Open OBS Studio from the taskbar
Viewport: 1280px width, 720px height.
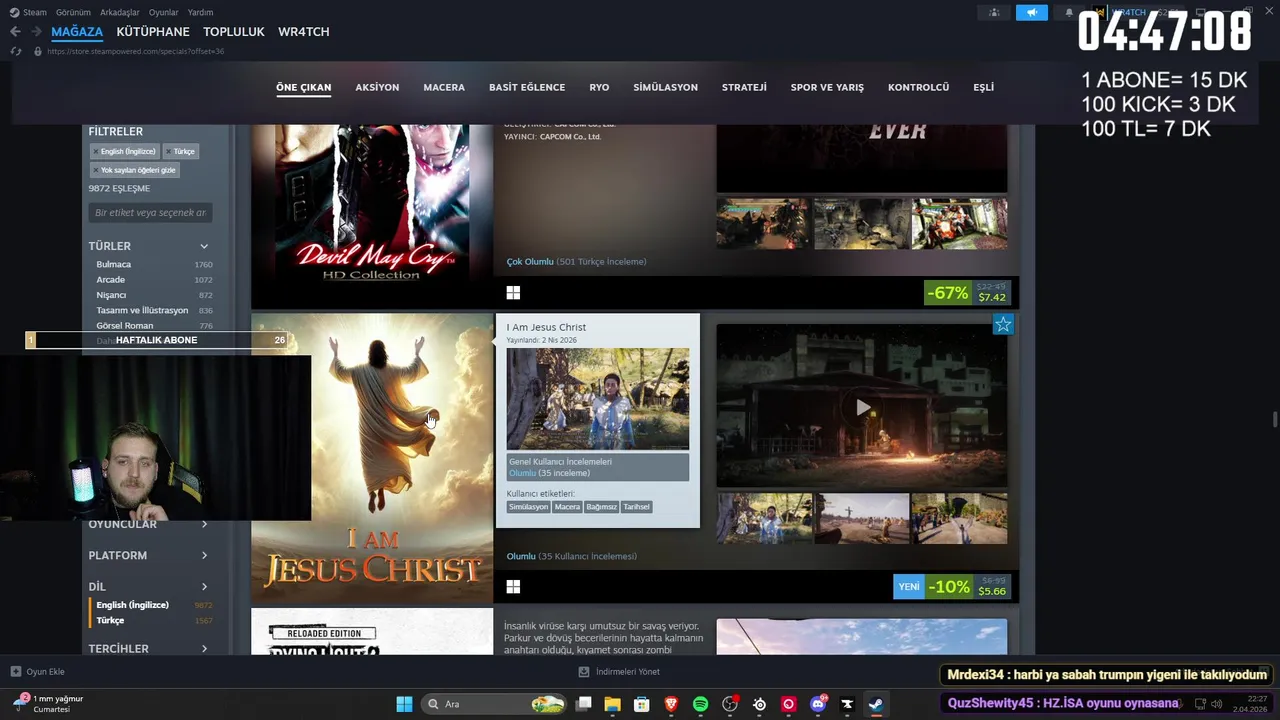(x=730, y=704)
